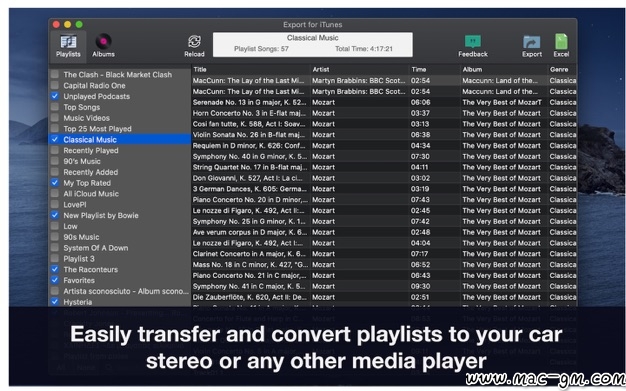Select Cosi fan tutte, K. 588 row

click(384, 123)
